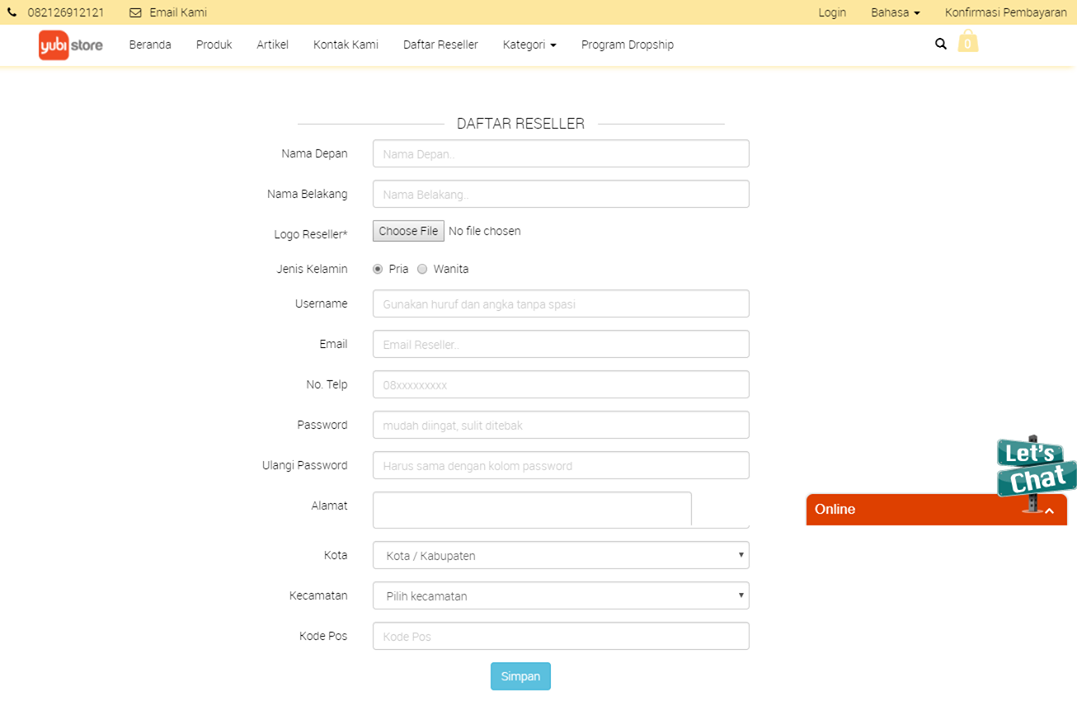This screenshot has height=720, width=1077.
Task: Open the Artikel menu item
Action: 273,45
